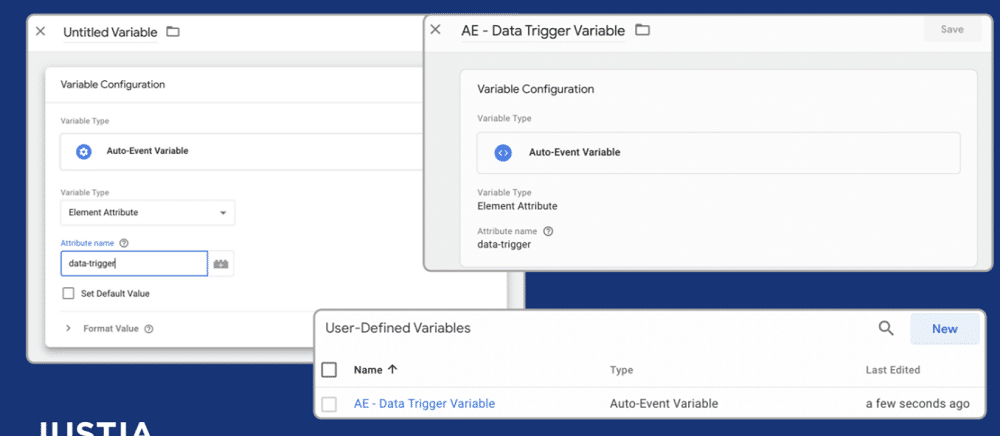Click the folder icon beside AE - Data Trigger Variable
Screen dimensions: 1000x436
point(642,30)
